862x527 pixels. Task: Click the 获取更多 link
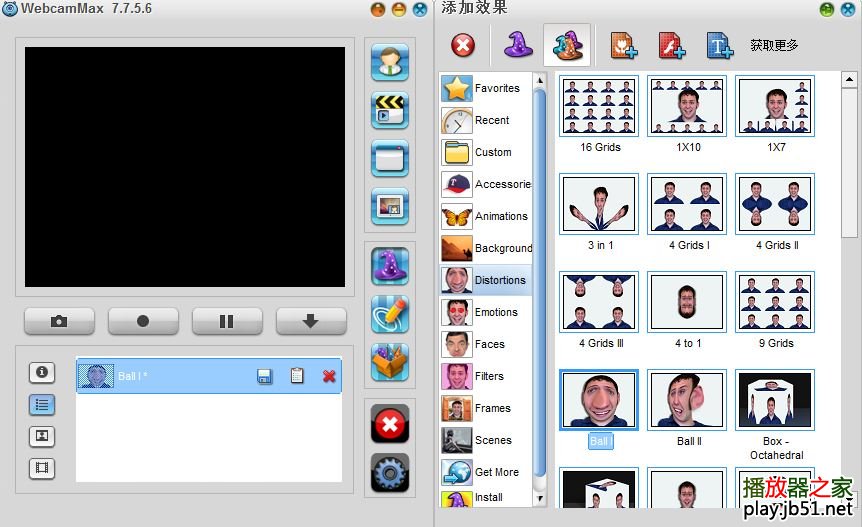tap(774, 46)
